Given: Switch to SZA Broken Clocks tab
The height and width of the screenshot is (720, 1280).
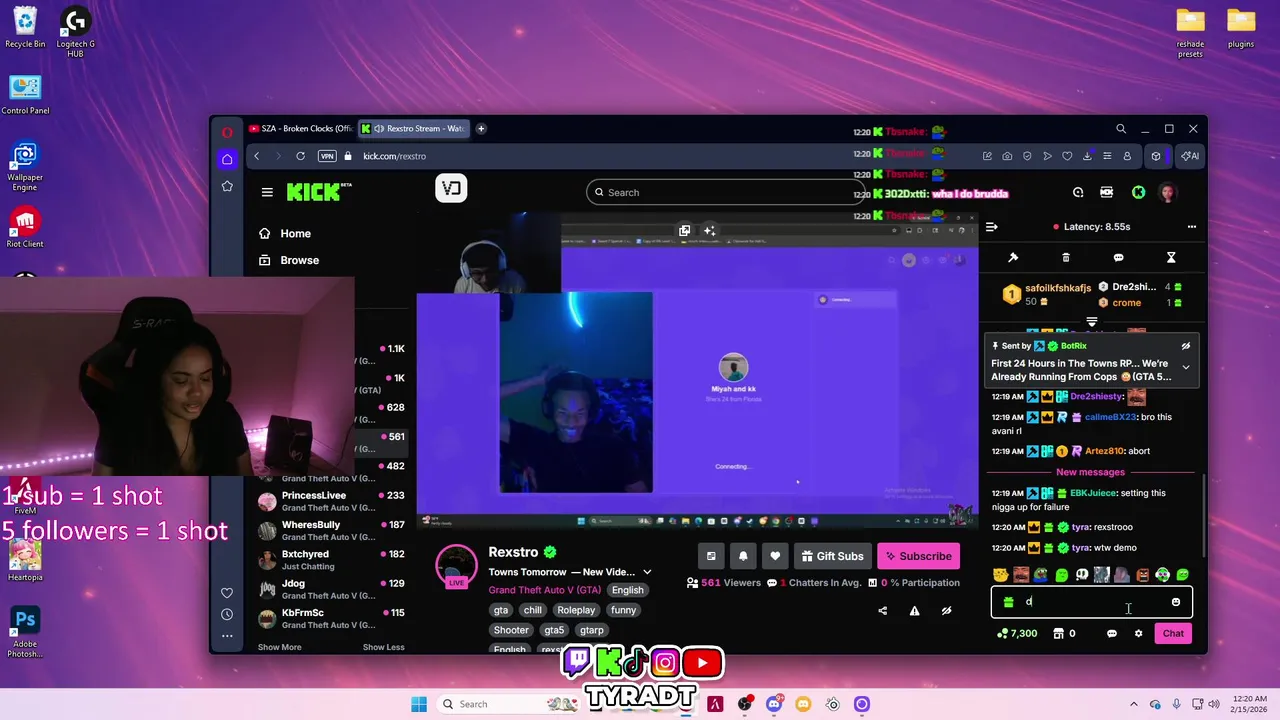Looking at the screenshot, I should [x=300, y=128].
